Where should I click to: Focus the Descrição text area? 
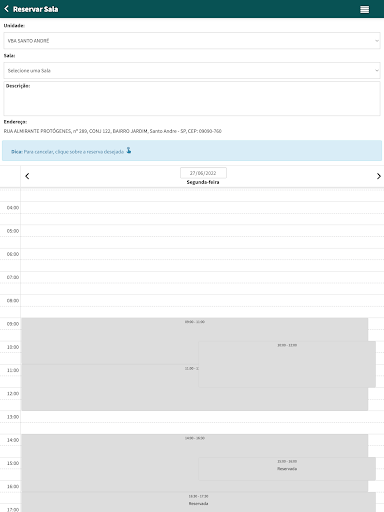point(192,99)
